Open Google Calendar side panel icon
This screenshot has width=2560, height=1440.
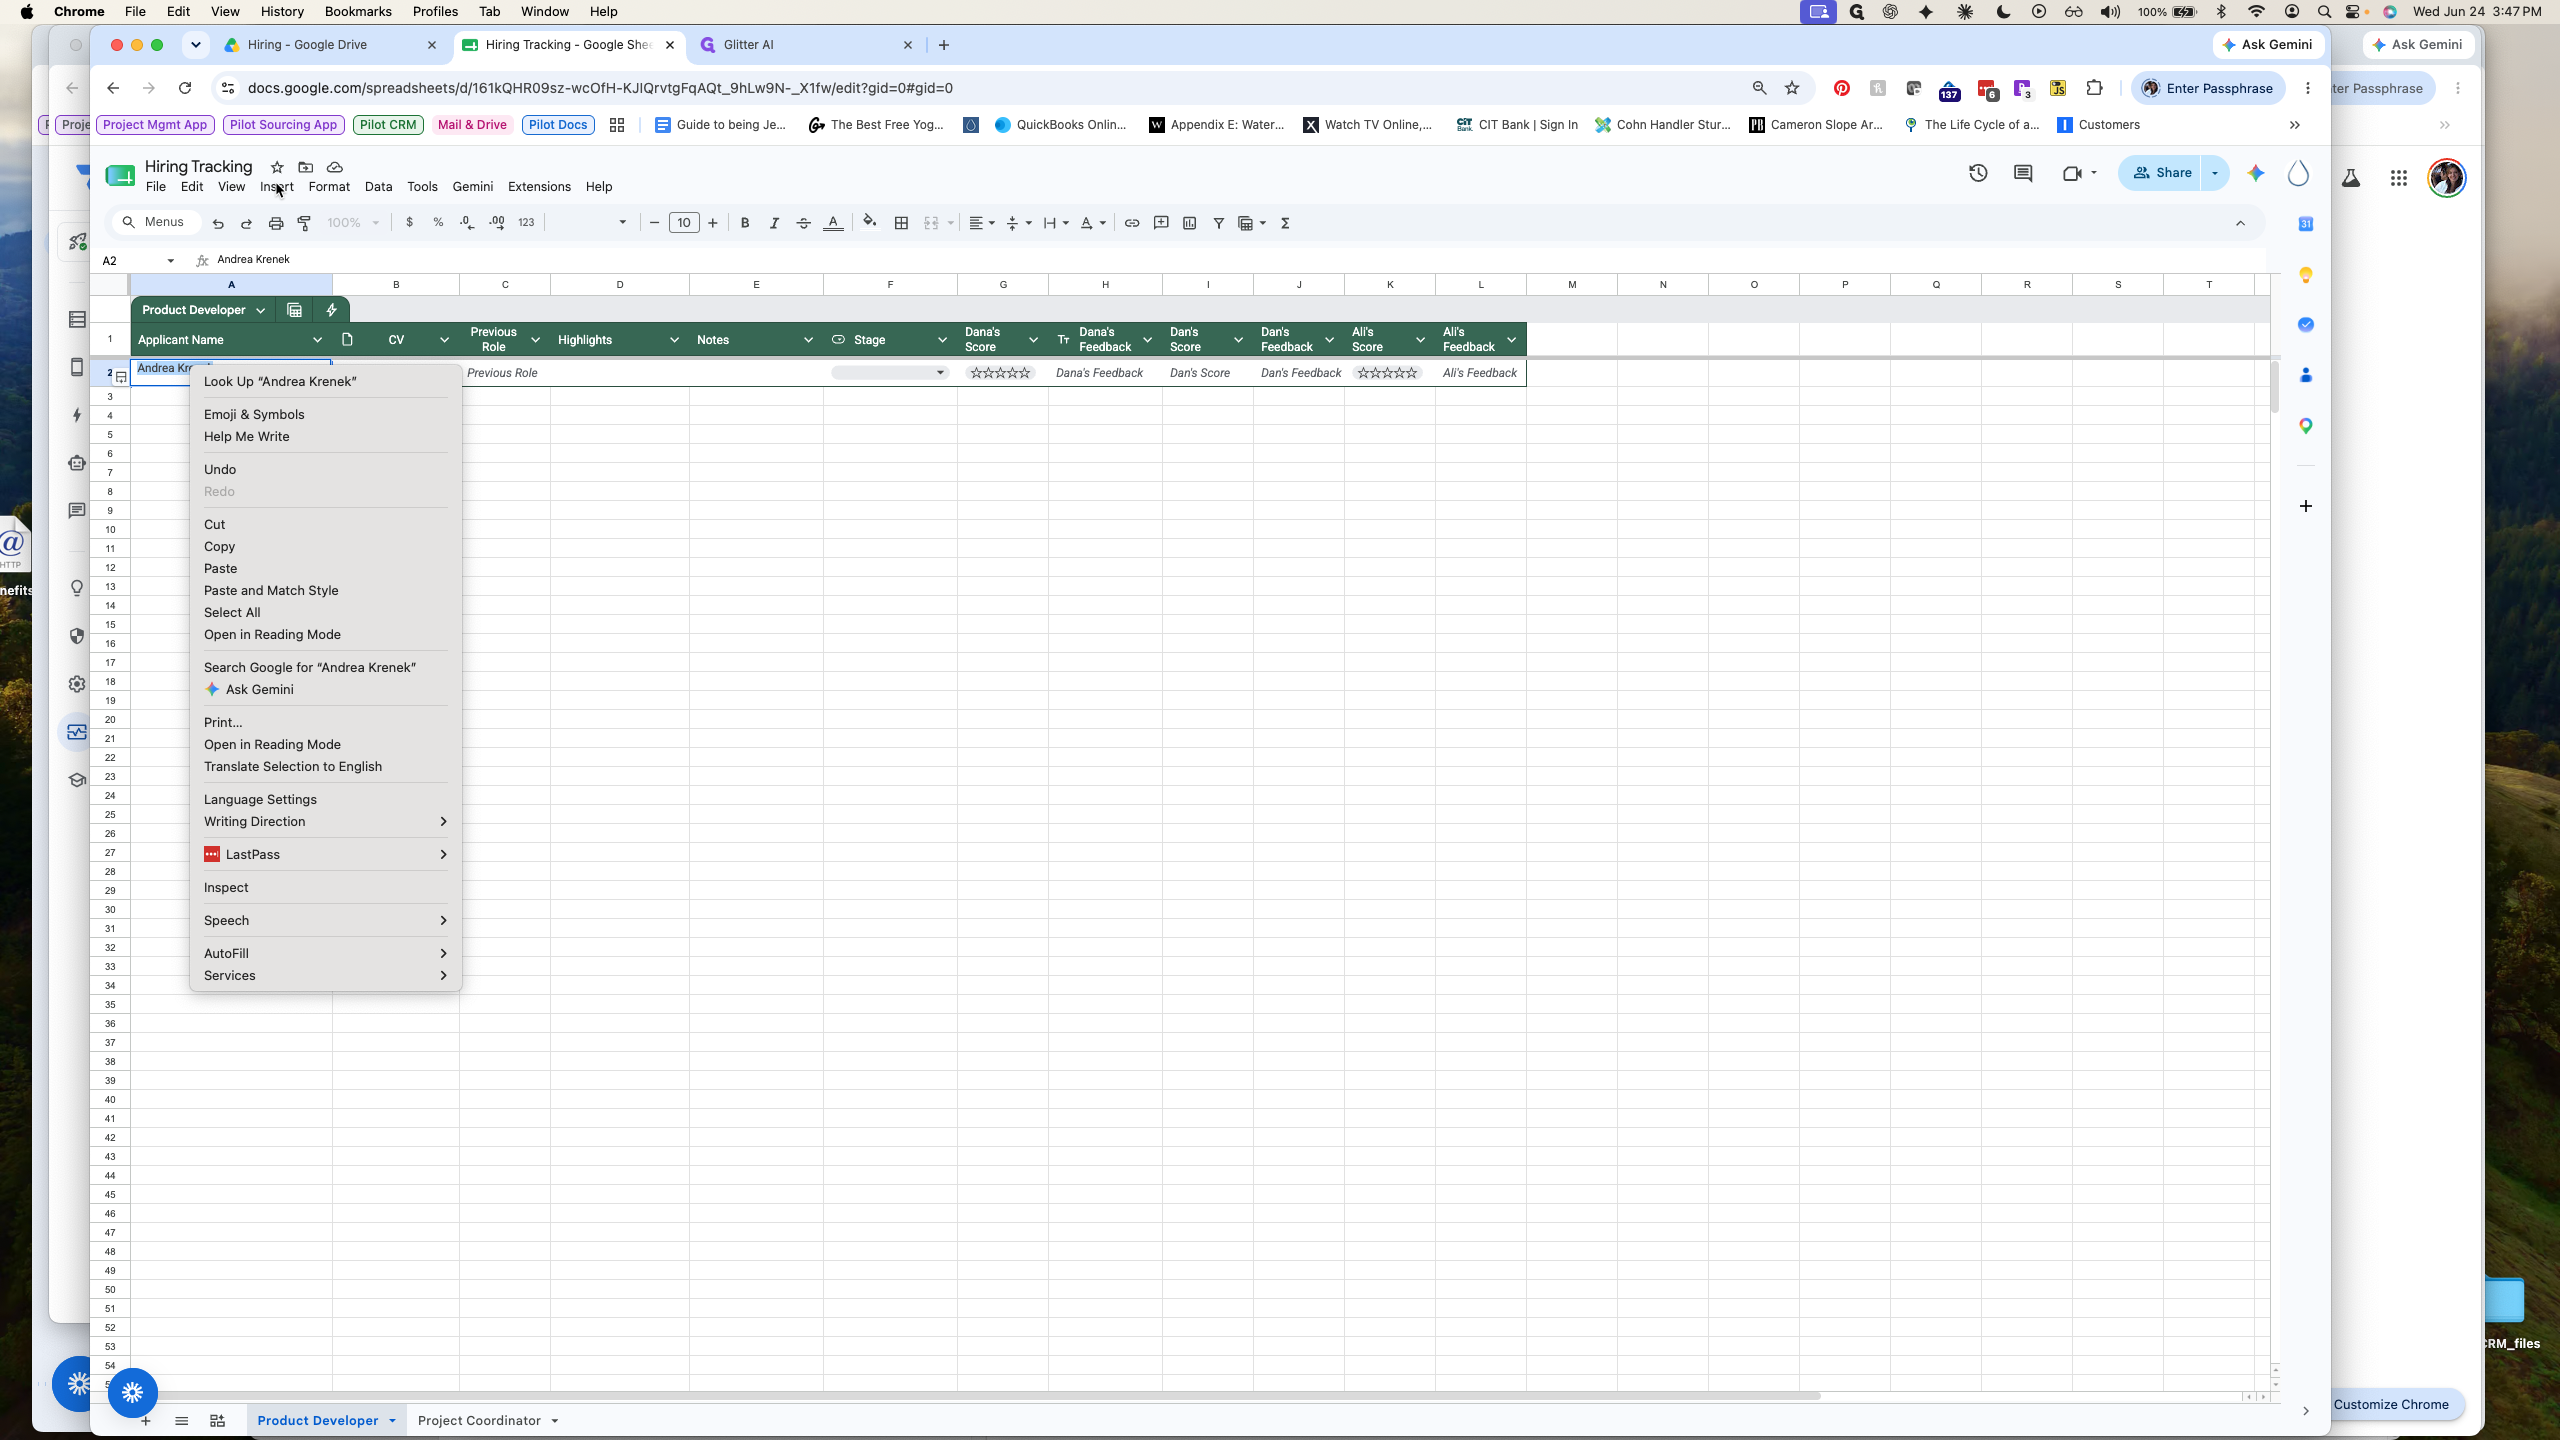[x=2306, y=224]
